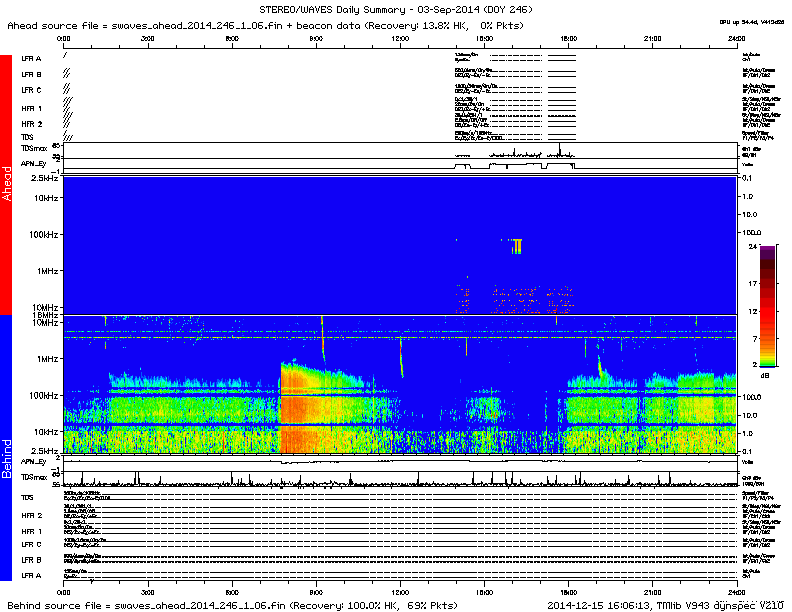
Task: Click 2.5kHz label below the Behind spectrogram
Action: (x=44, y=451)
